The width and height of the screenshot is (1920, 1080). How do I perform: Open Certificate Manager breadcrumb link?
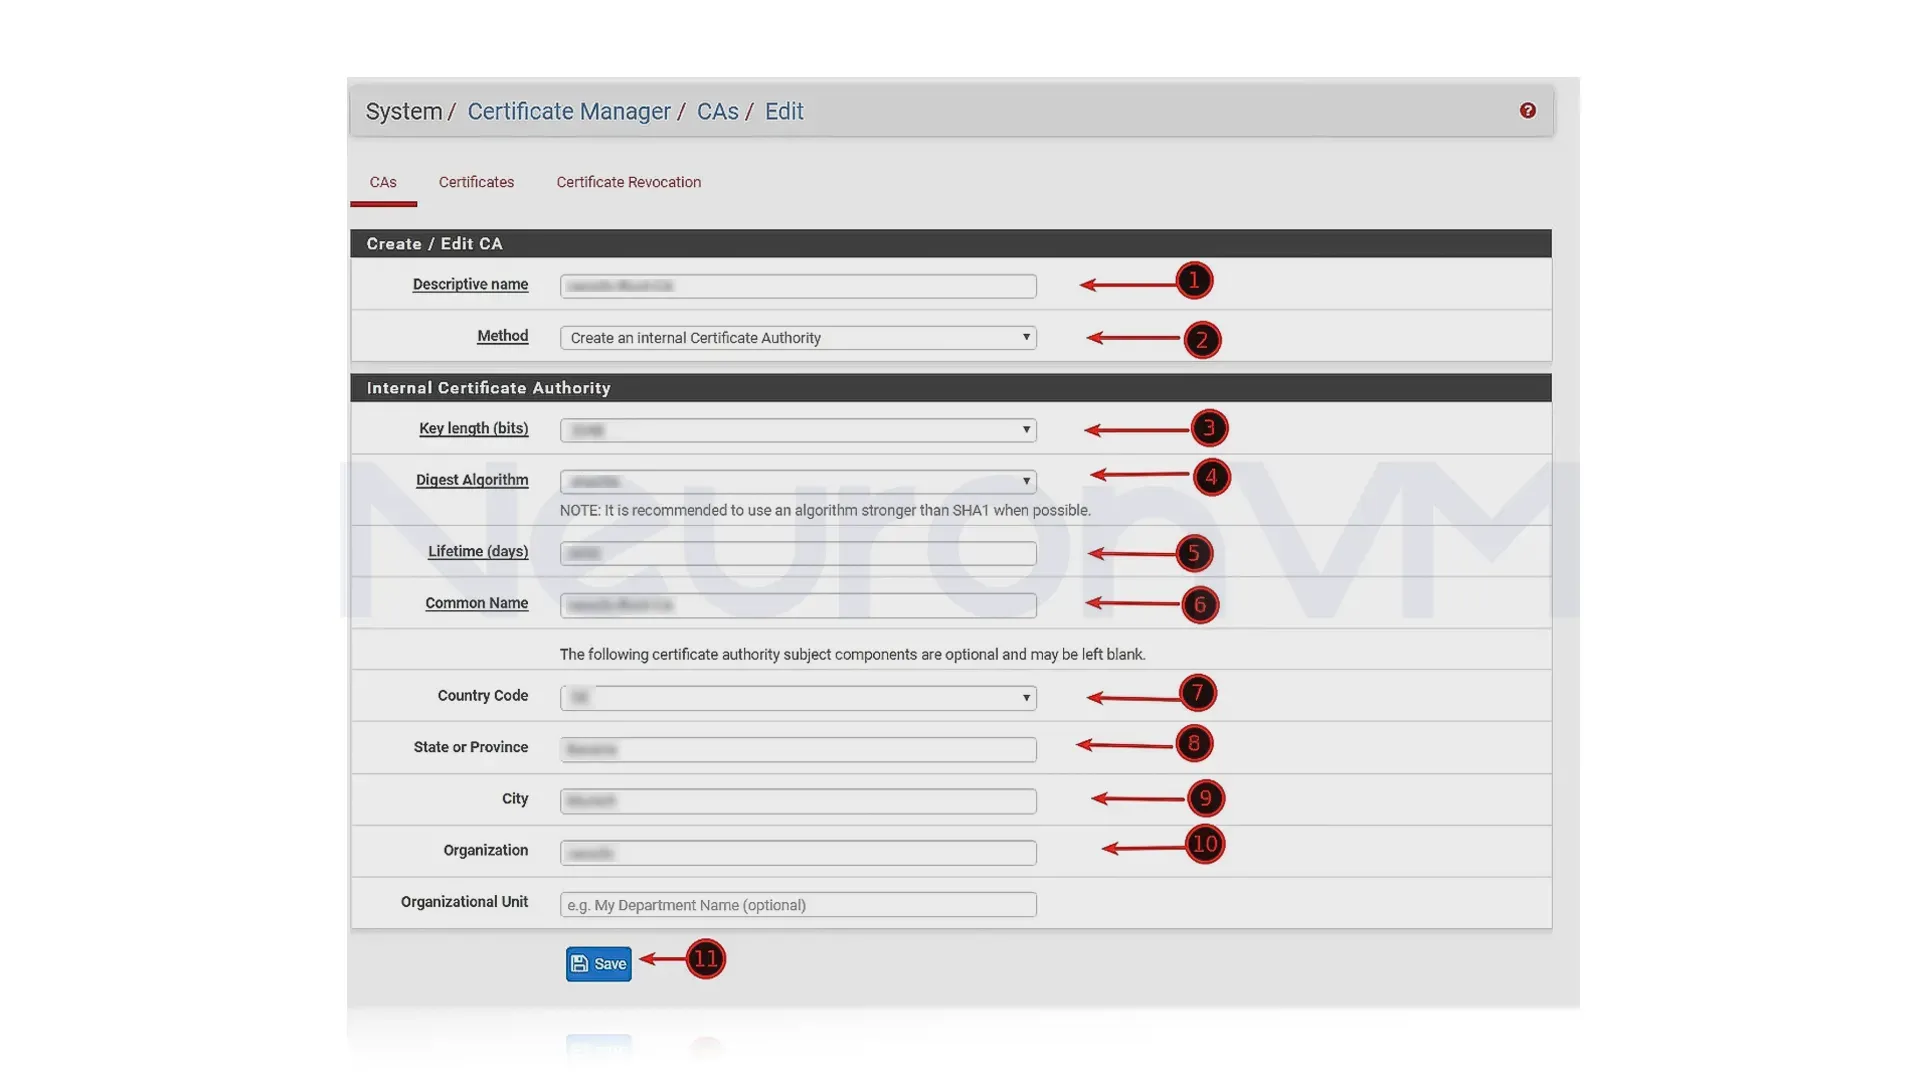pyautogui.click(x=569, y=111)
